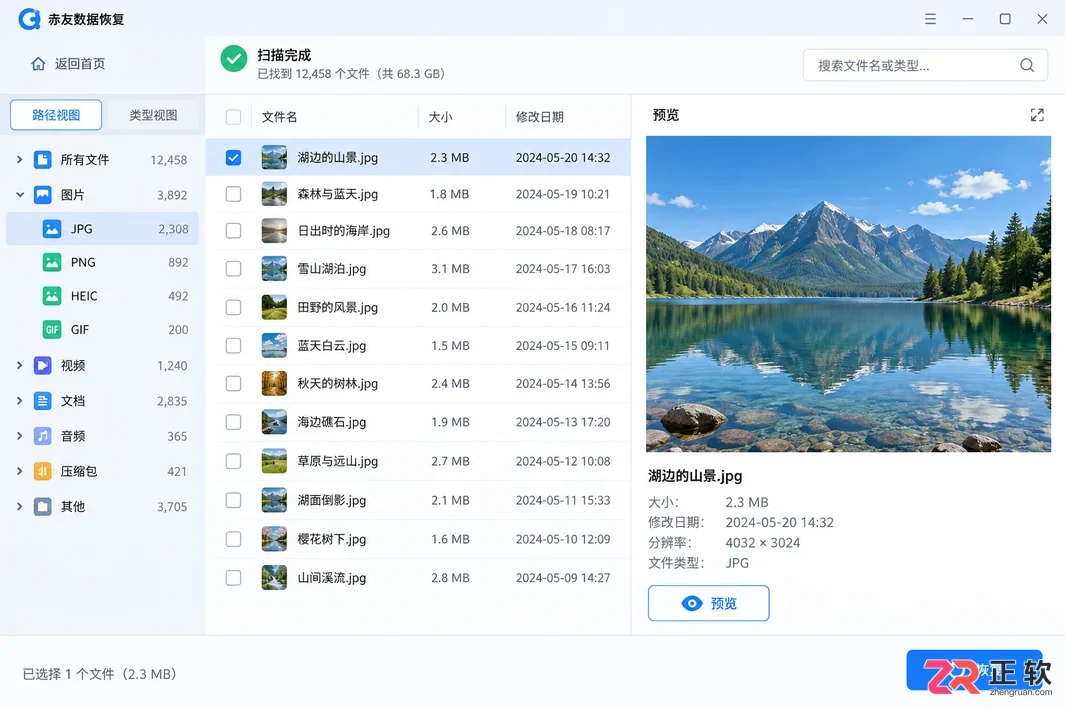The image size is (1065, 710).
Task: Click the large preview image
Action: coord(848,294)
